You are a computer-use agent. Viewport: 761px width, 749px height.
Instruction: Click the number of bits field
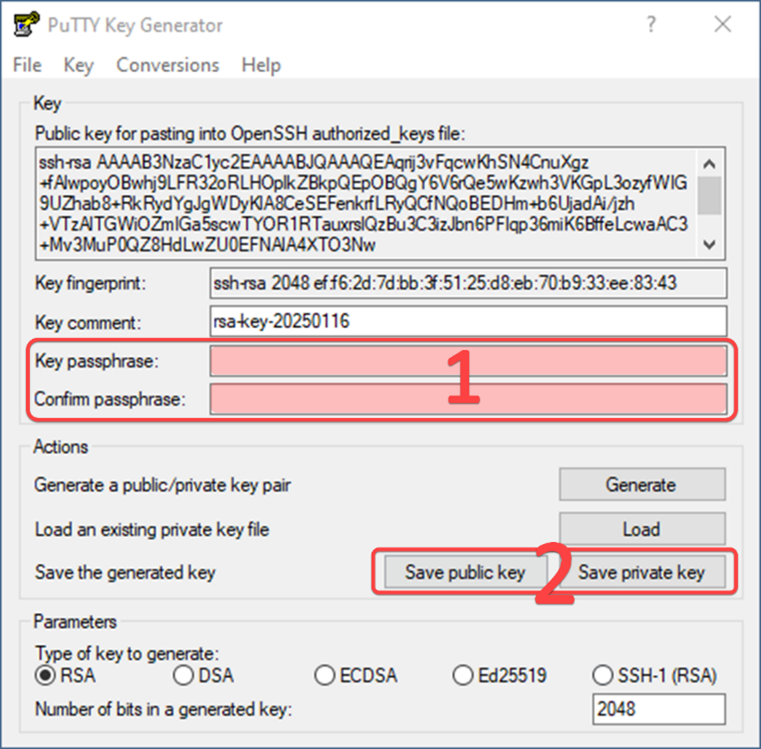point(659,709)
